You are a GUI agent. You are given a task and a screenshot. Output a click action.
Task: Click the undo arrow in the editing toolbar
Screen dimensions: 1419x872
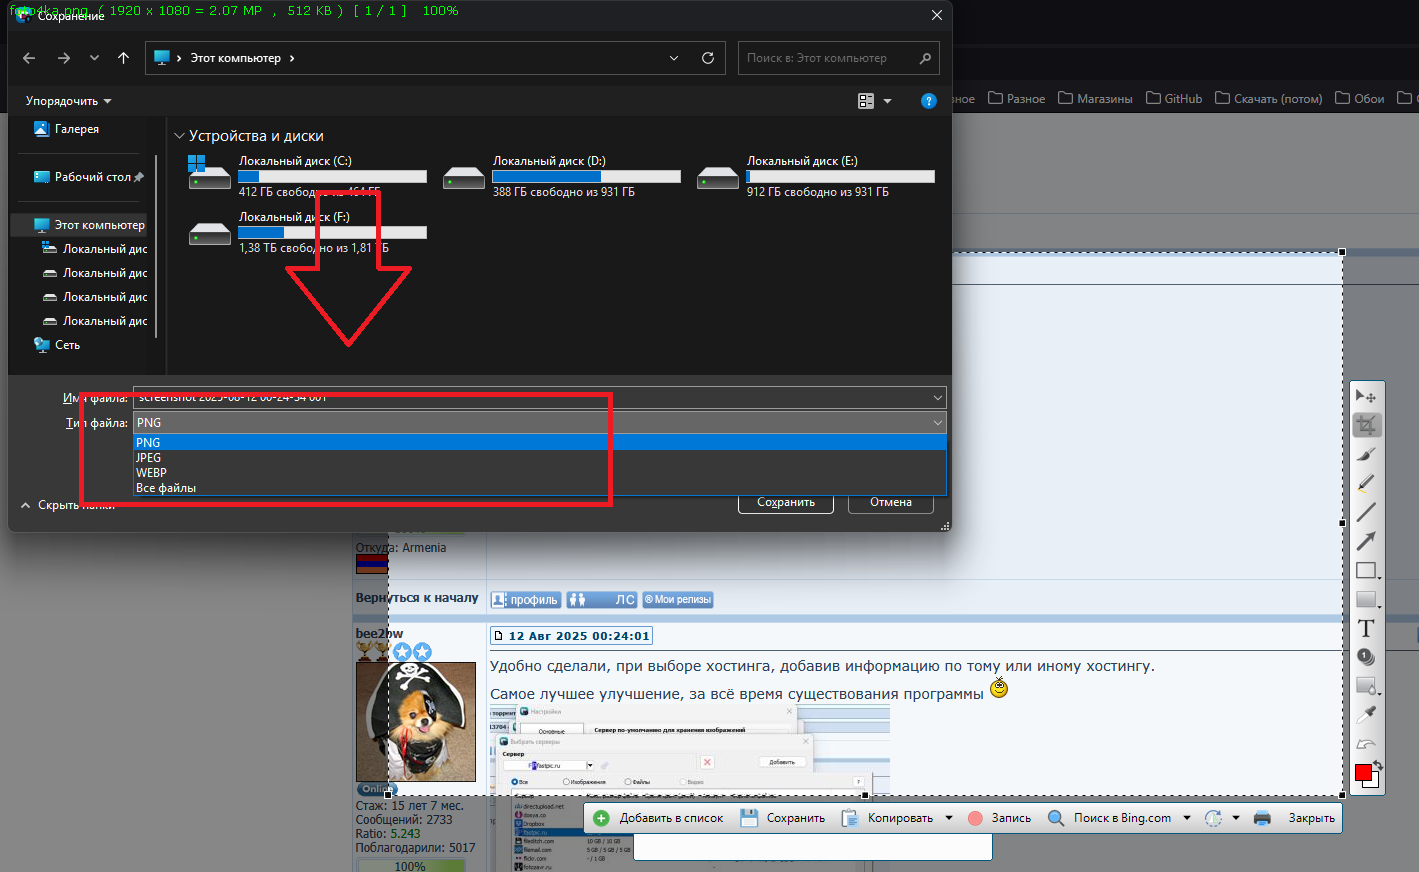tap(1366, 744)
